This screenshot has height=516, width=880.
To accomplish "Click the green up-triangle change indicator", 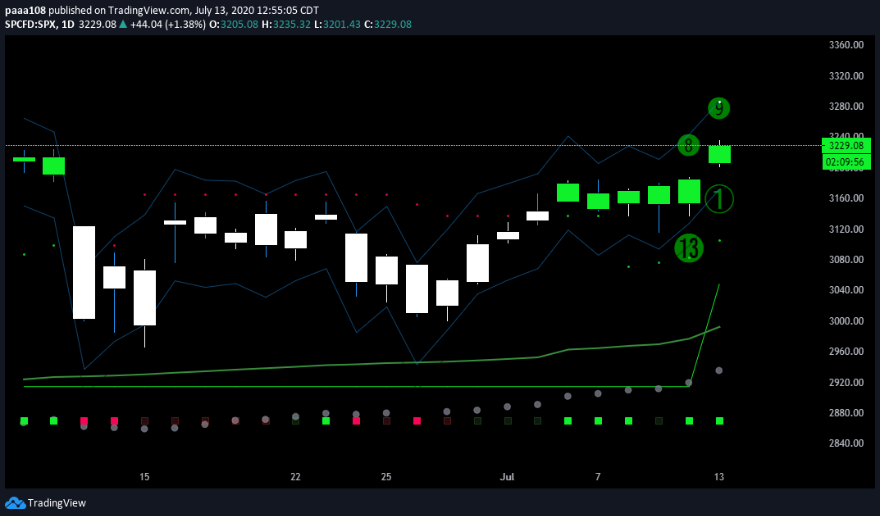I will pos(123,24).
